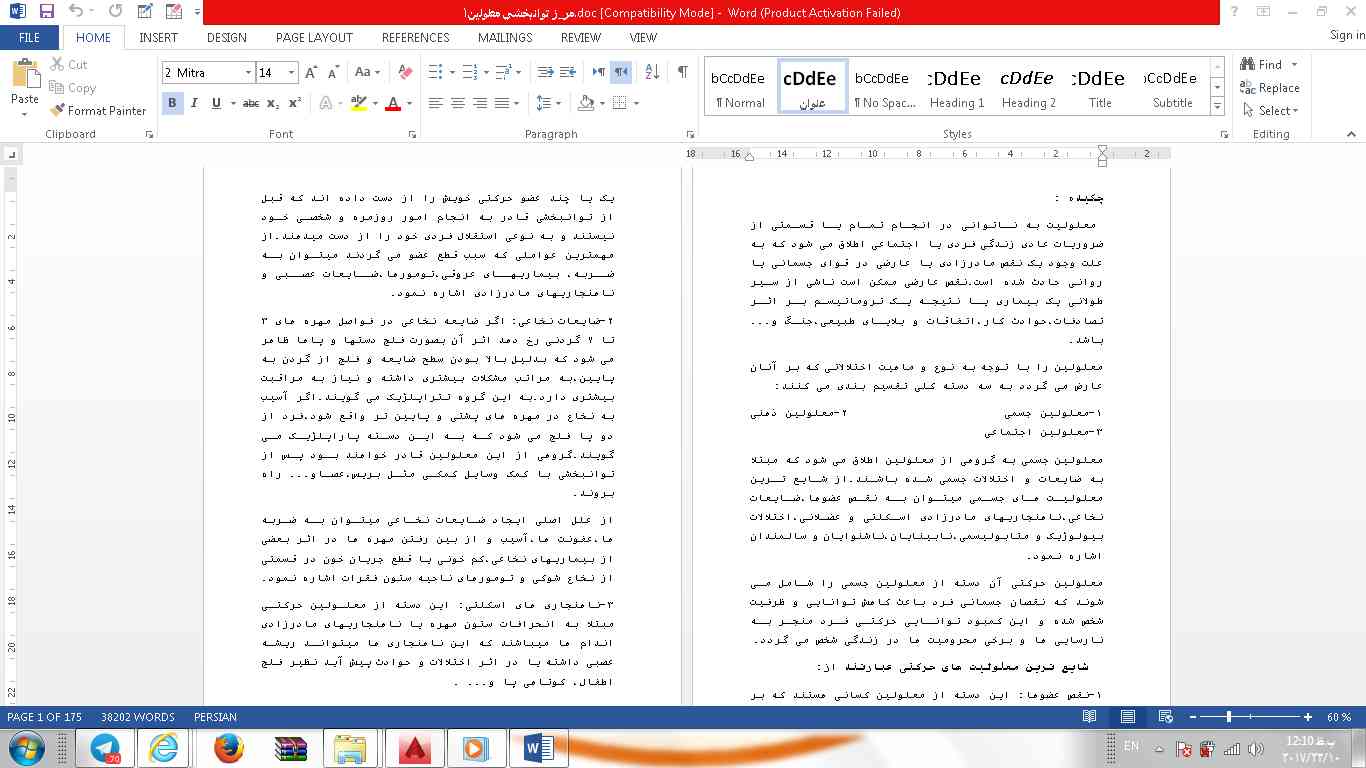Image resolution: width=1366 pixels, height=768 pixels.
Task: Open the font name dropdown showing 2 Mitra
Action: (x=248, y=73)
